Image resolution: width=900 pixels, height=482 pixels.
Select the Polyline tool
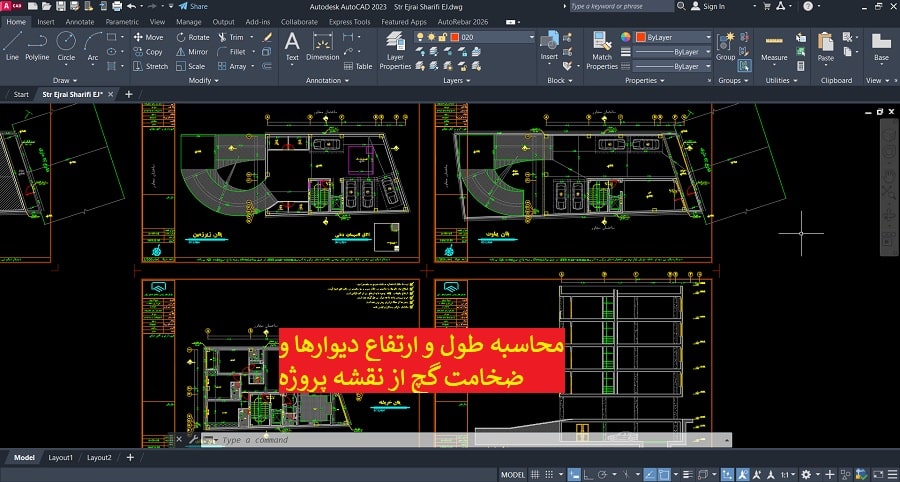[37, 46]
